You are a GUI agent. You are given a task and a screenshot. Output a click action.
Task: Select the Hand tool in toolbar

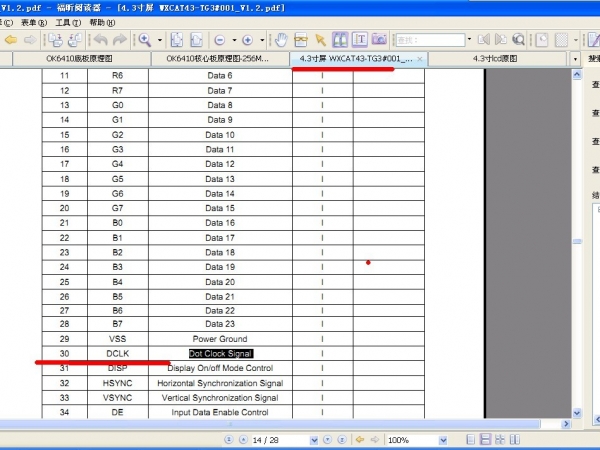282,40
